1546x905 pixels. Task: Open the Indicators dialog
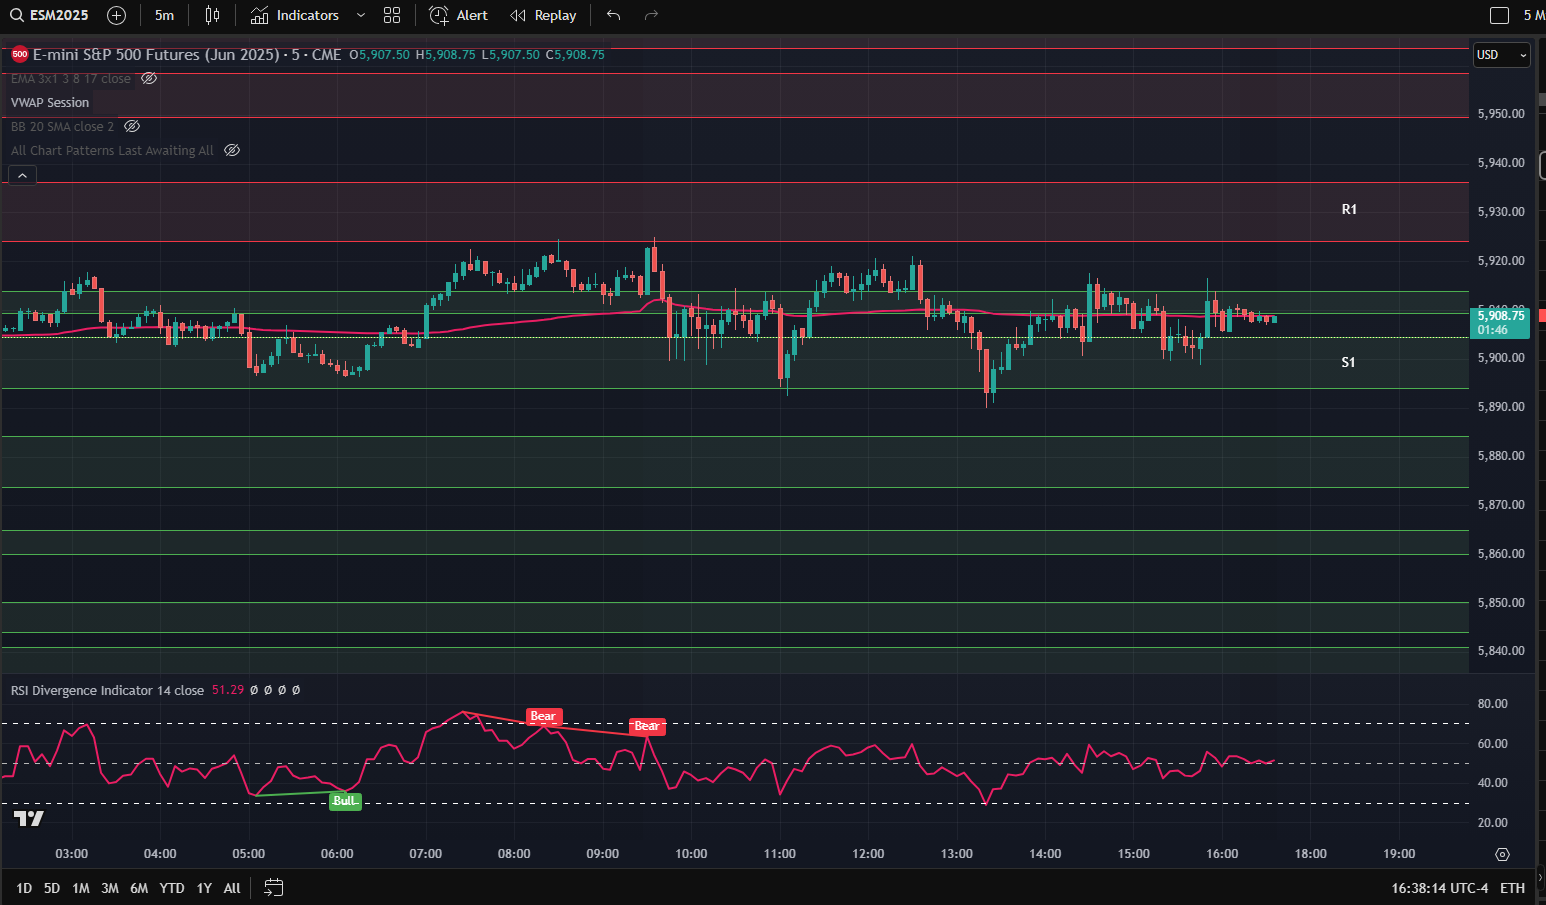295,15
